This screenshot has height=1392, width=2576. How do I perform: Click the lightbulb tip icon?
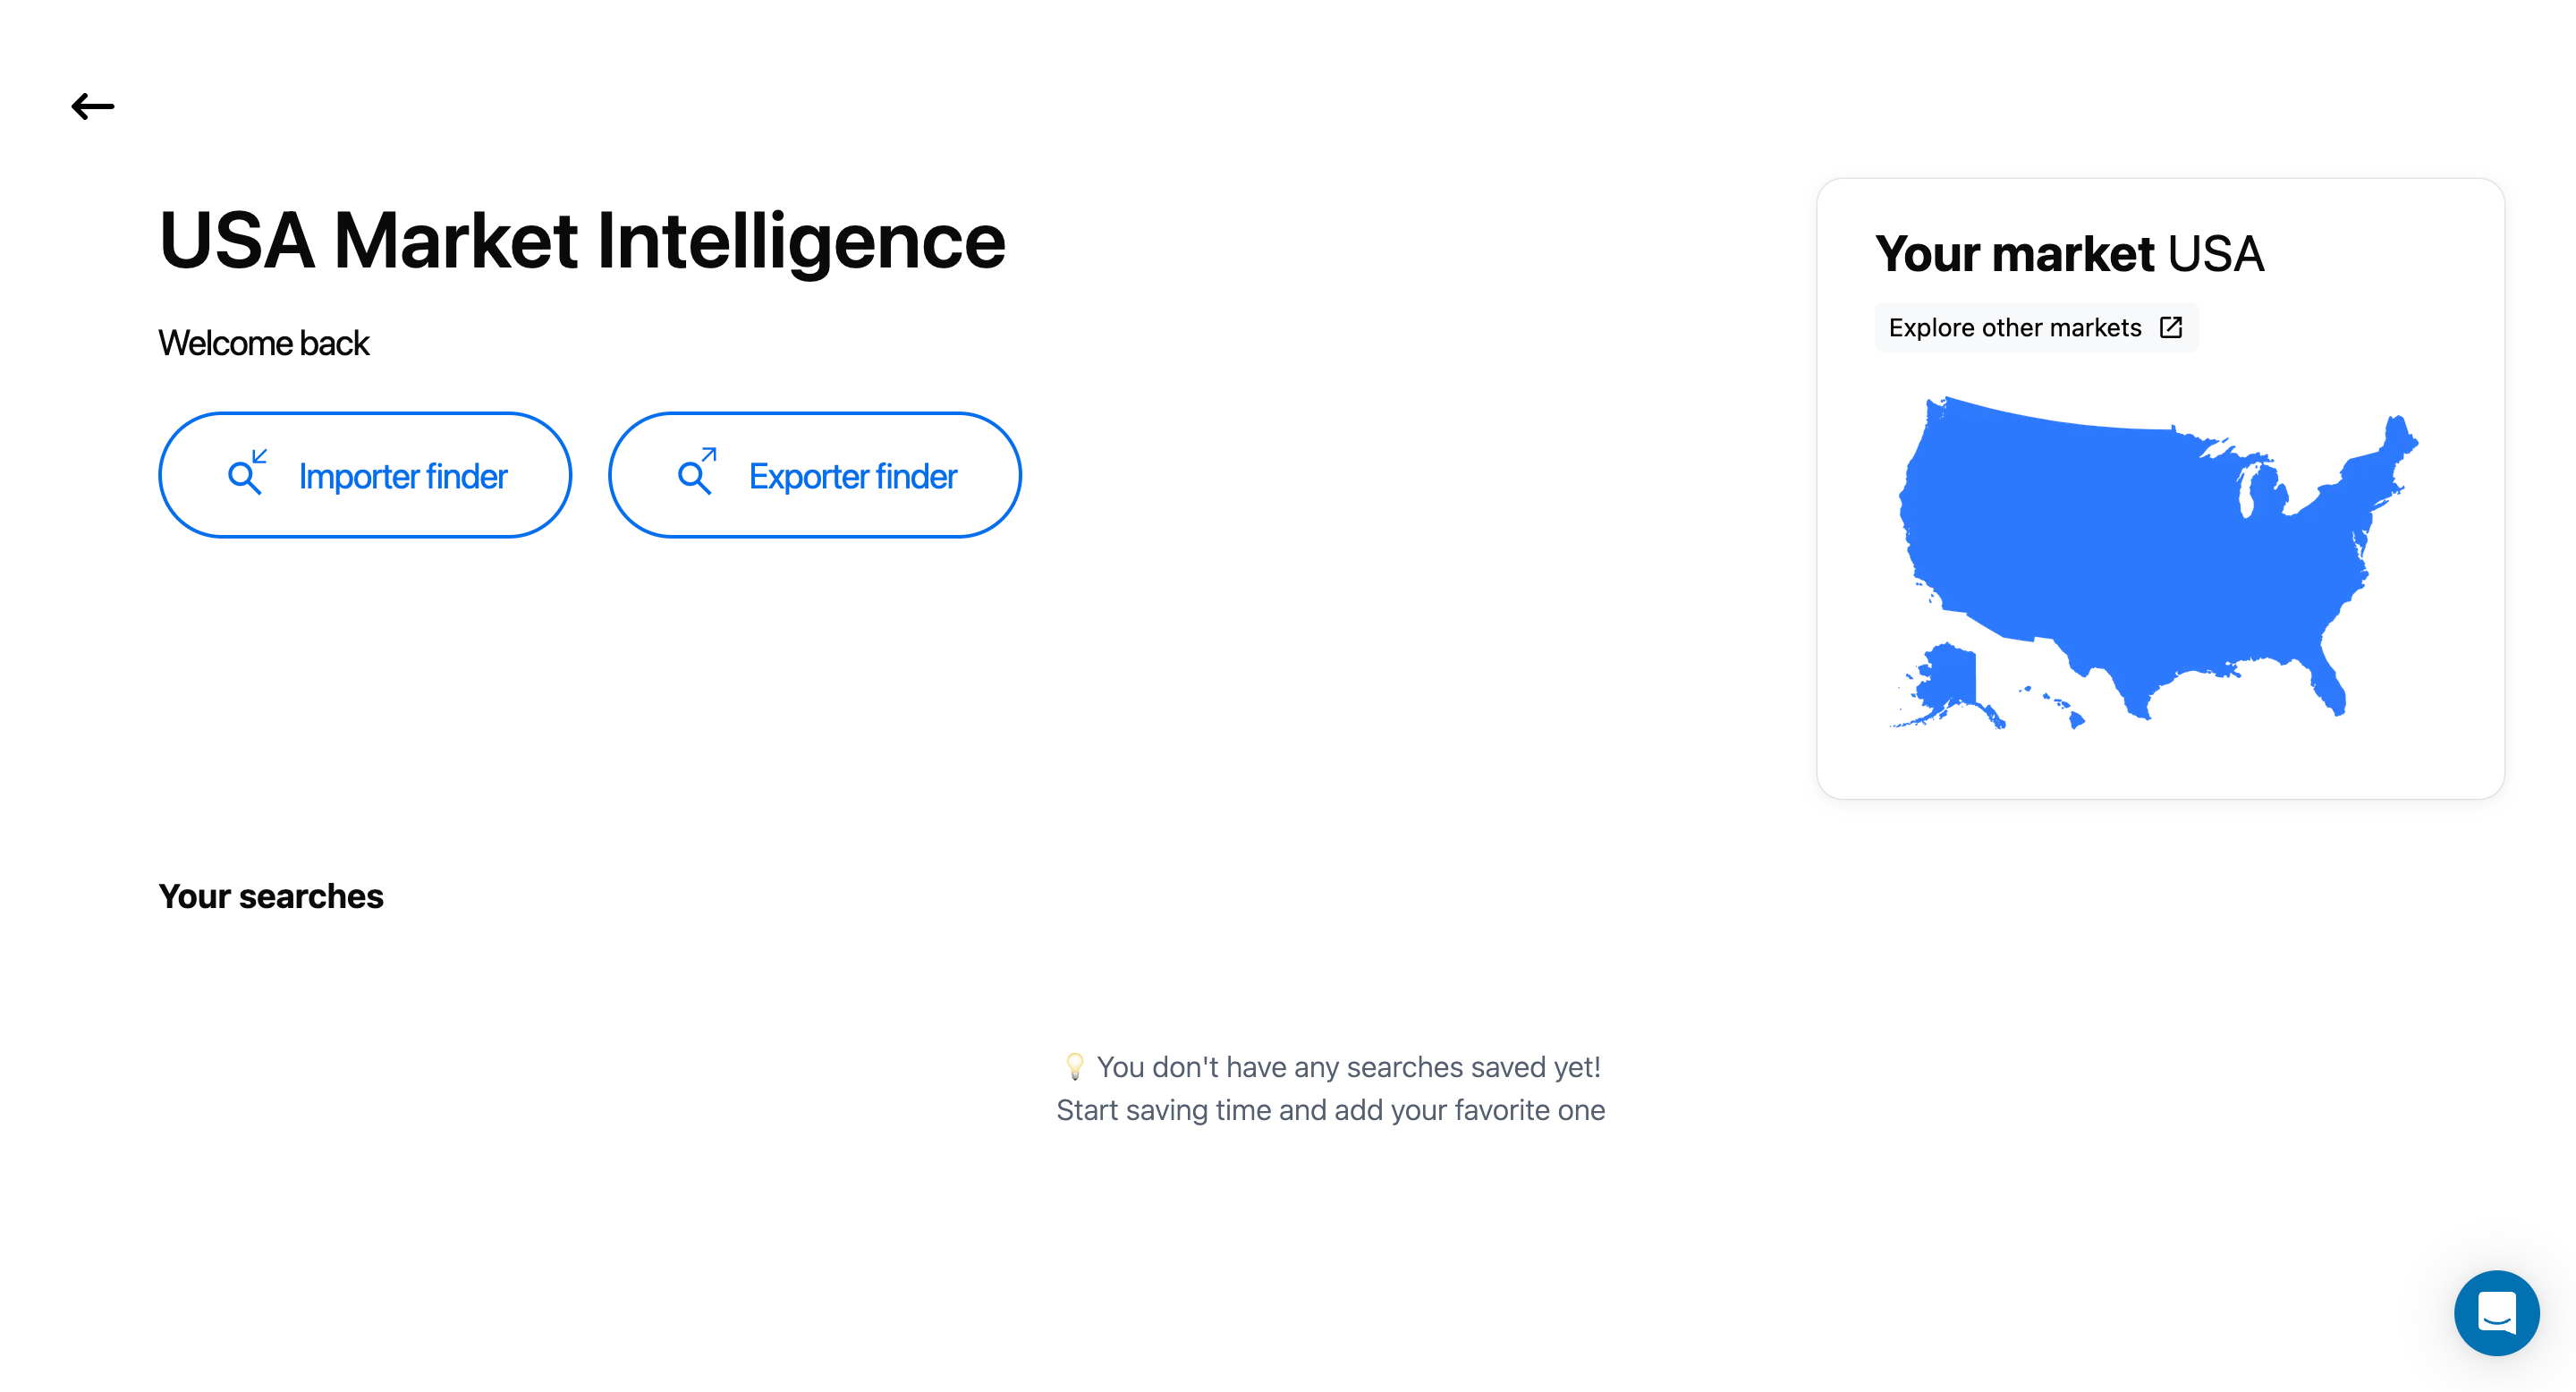[1074, 1067]
